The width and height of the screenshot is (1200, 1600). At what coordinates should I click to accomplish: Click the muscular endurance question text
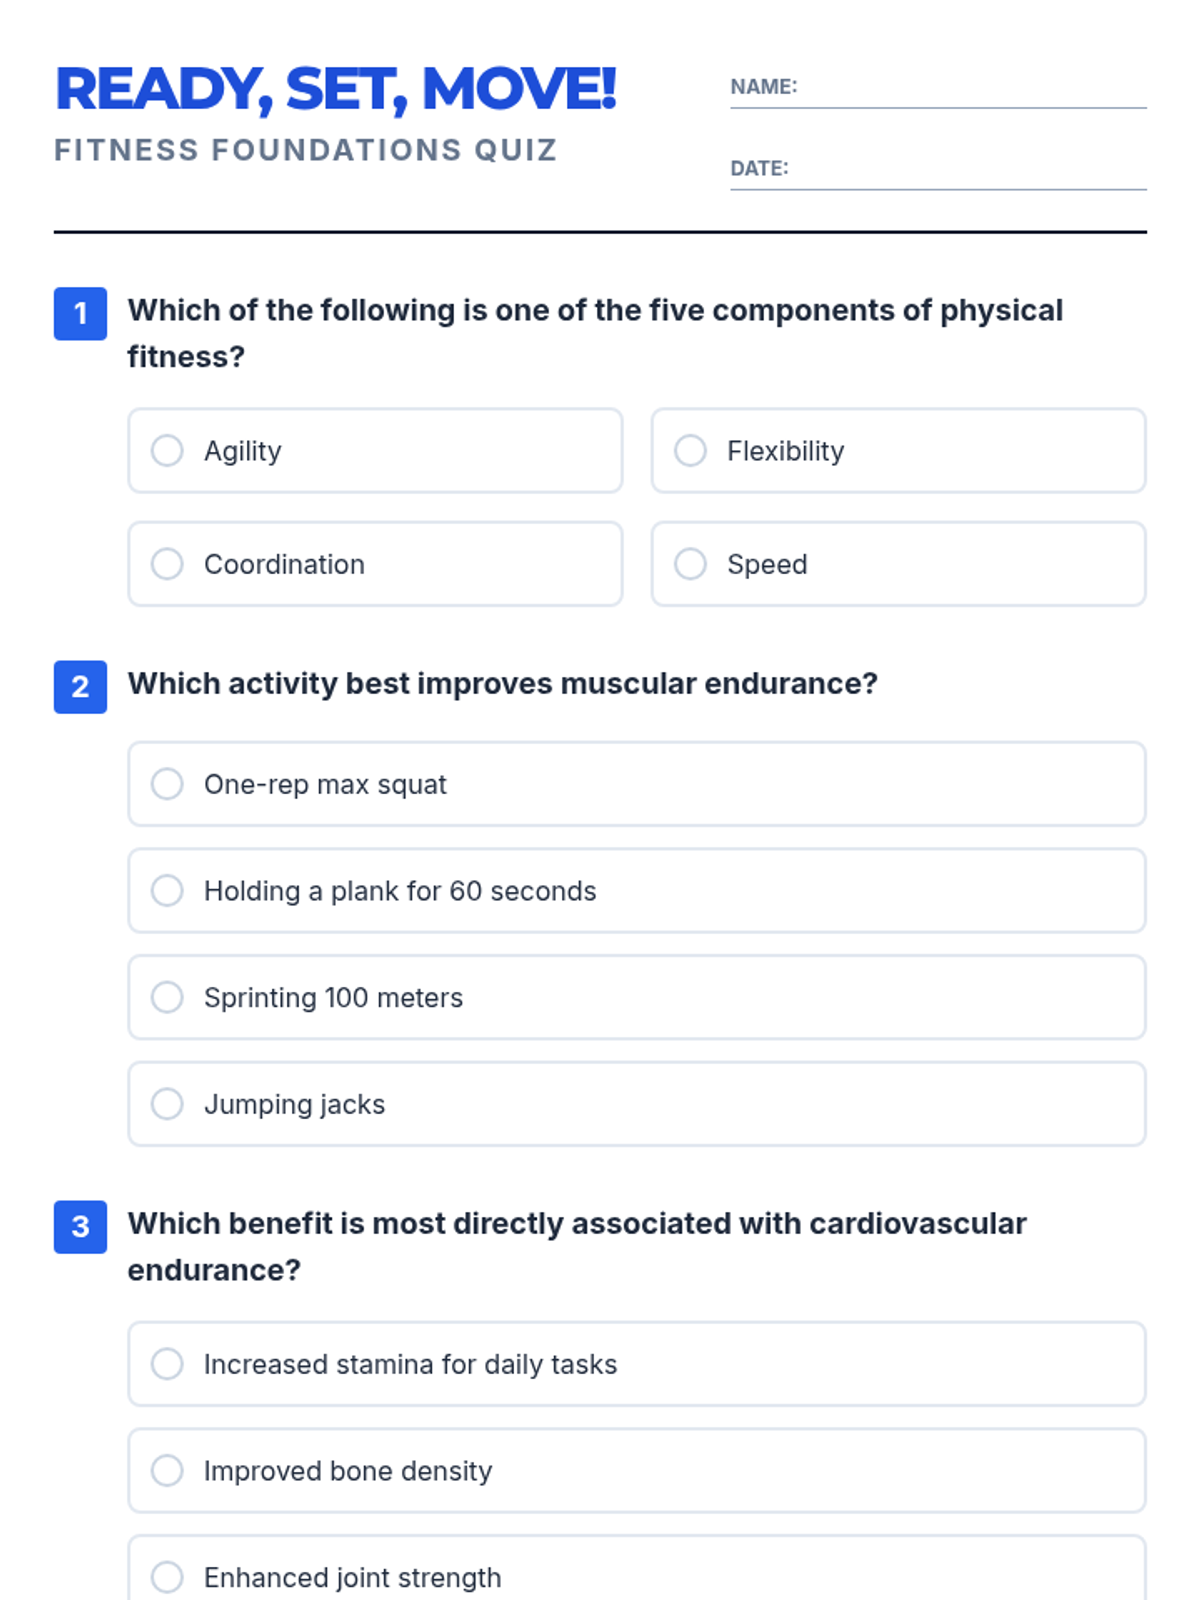tap(502, 684)
